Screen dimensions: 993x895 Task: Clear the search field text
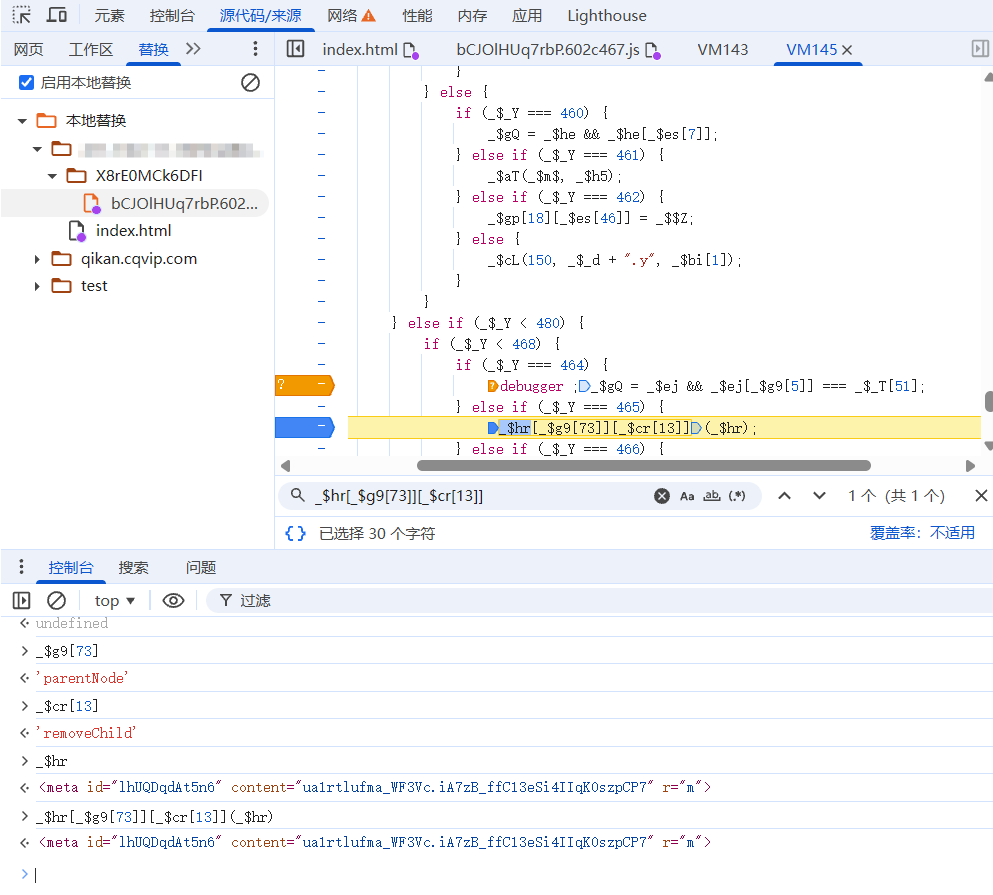coord(661,496)
